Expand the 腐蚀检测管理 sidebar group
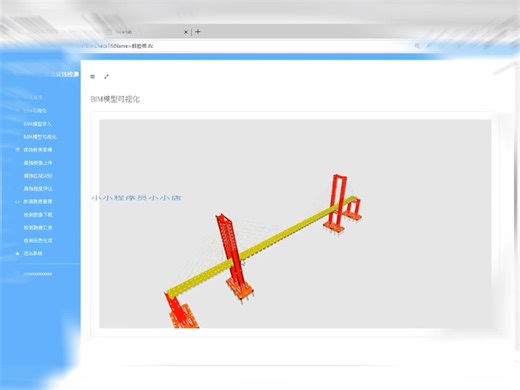 coord(38,150)
